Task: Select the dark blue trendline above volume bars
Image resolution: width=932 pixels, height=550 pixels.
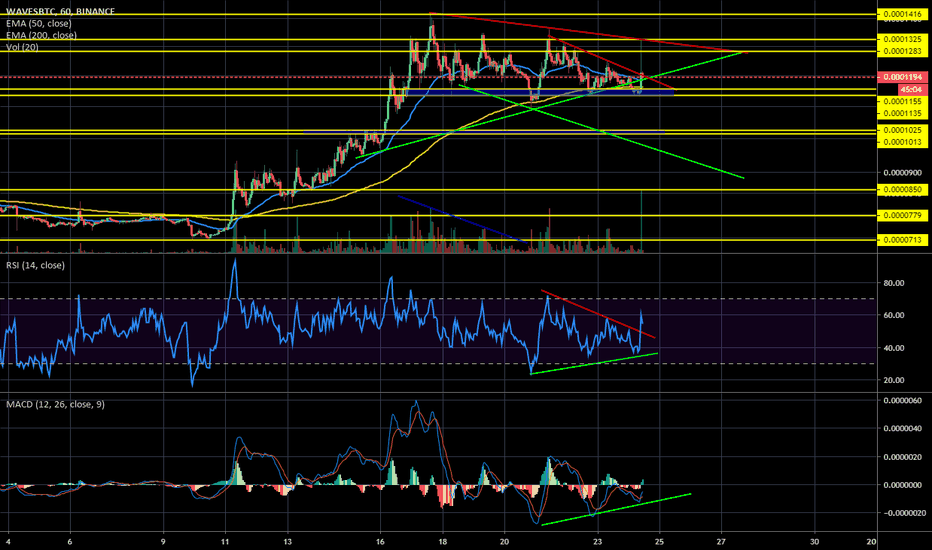Action: 462,219
